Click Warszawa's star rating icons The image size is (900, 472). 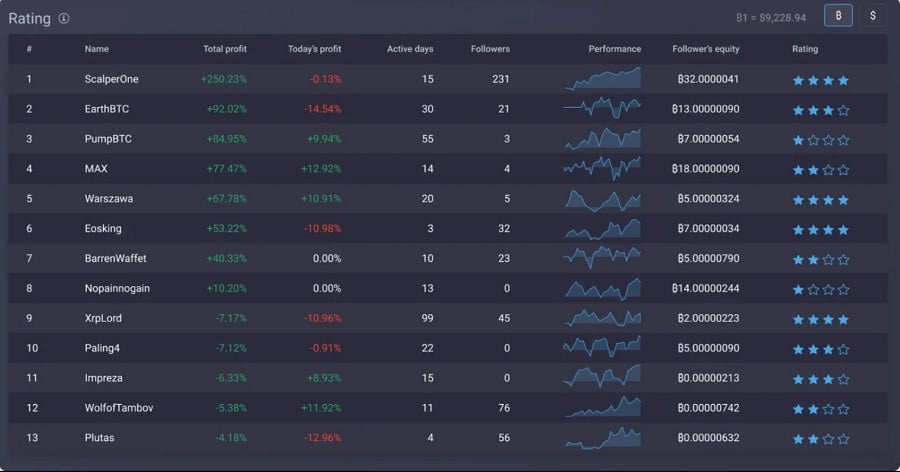pos(821,199)
